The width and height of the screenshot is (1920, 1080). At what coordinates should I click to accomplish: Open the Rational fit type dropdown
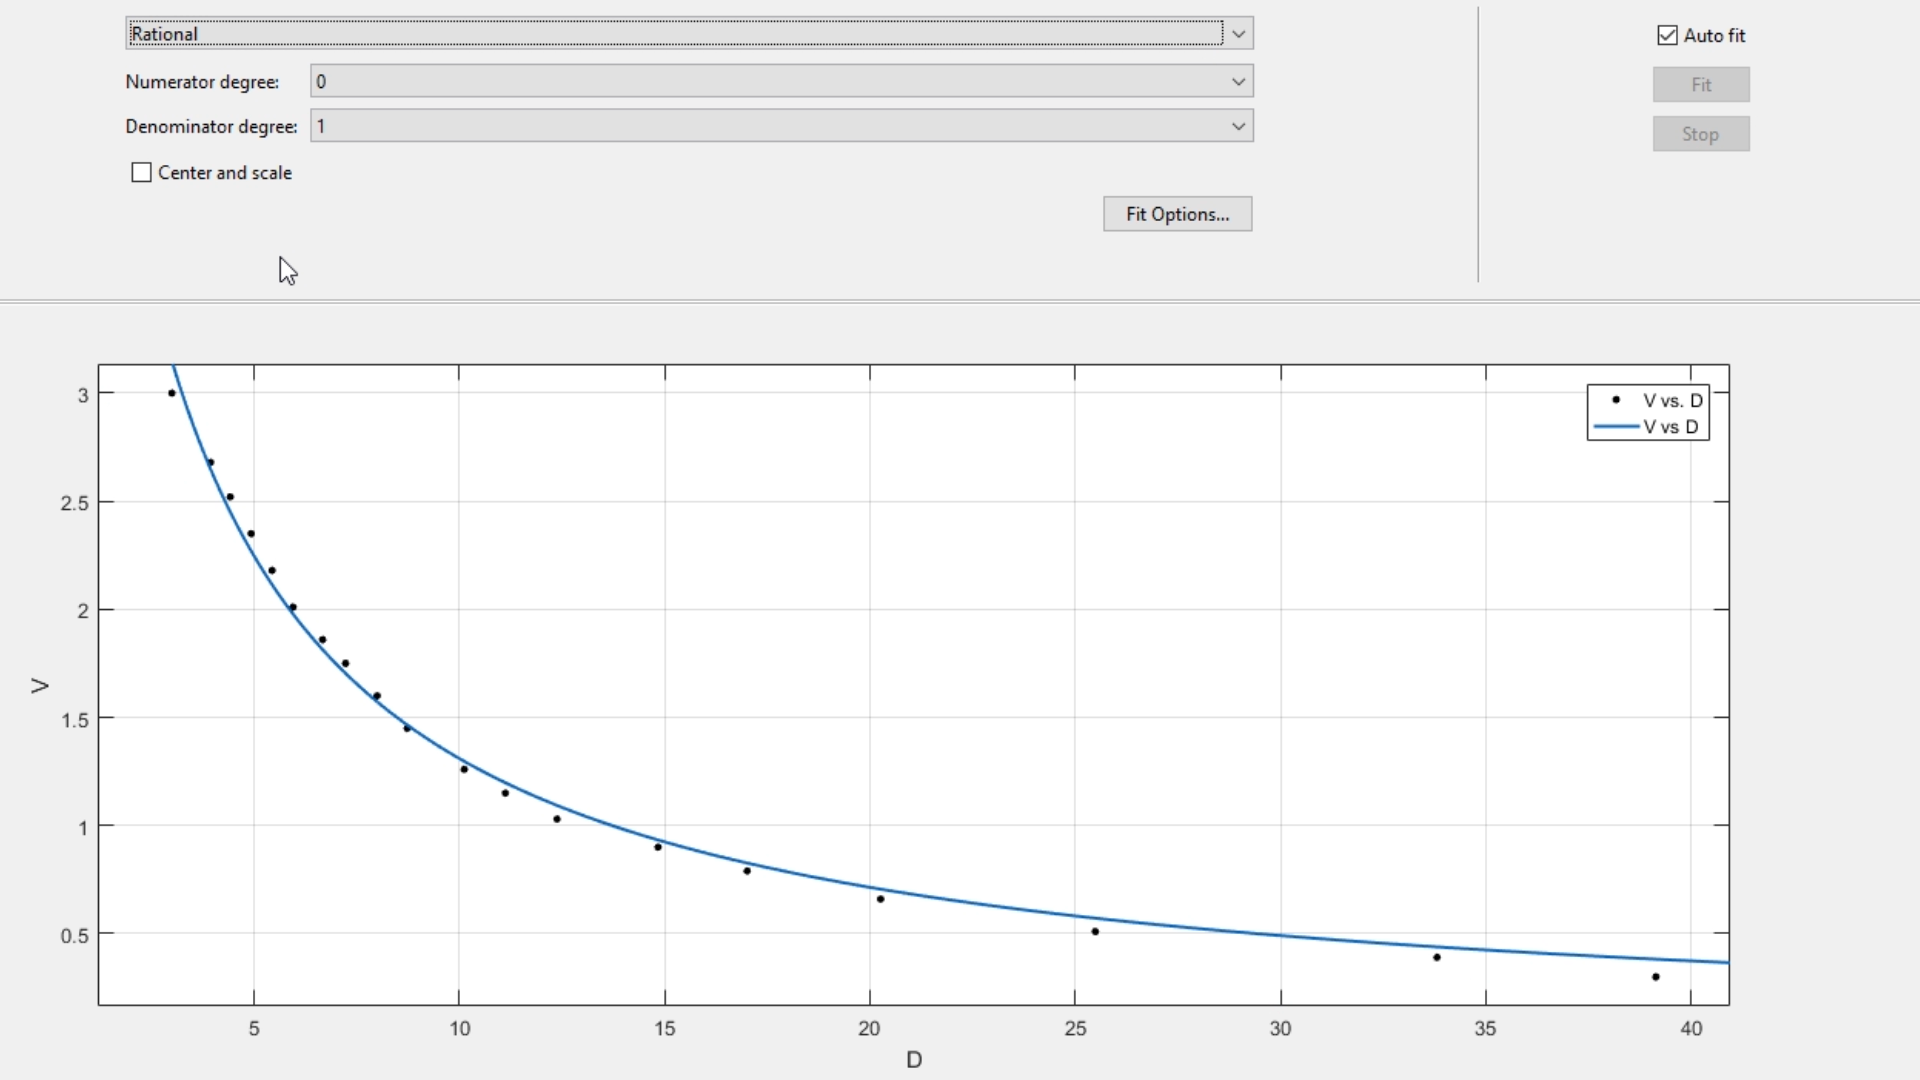coord(1238,34)
